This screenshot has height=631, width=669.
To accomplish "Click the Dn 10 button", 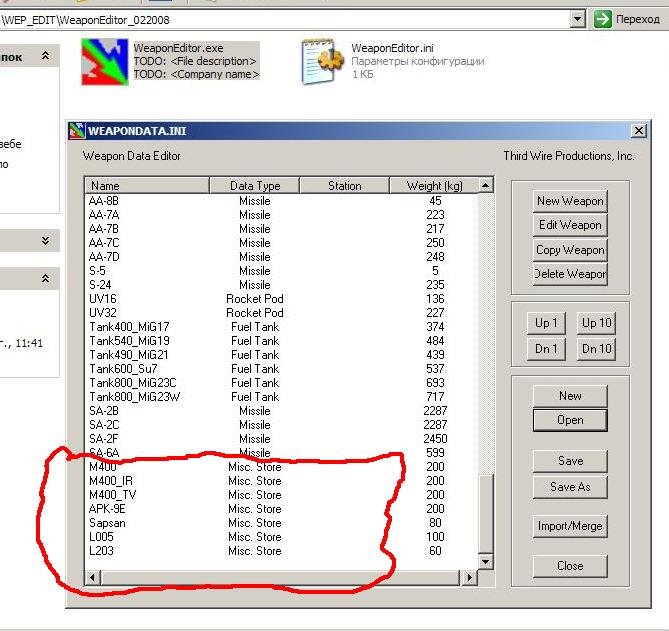I will pos(596,349).
